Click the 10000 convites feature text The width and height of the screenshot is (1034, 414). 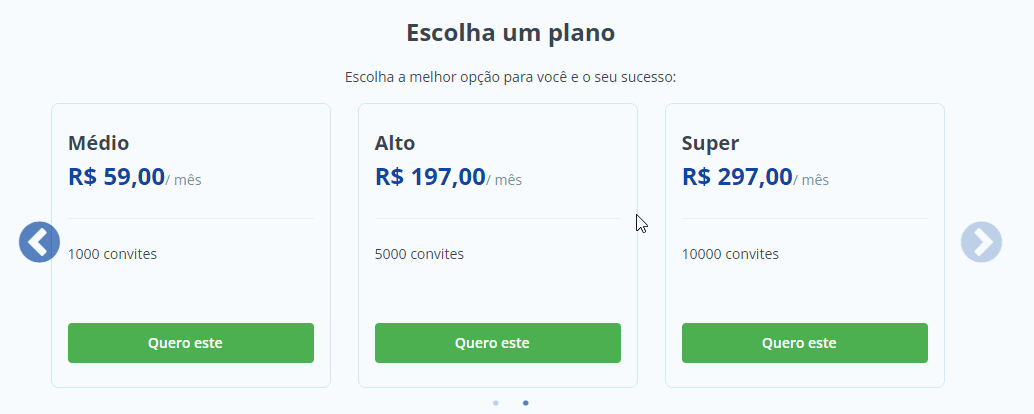coord(730,254)
